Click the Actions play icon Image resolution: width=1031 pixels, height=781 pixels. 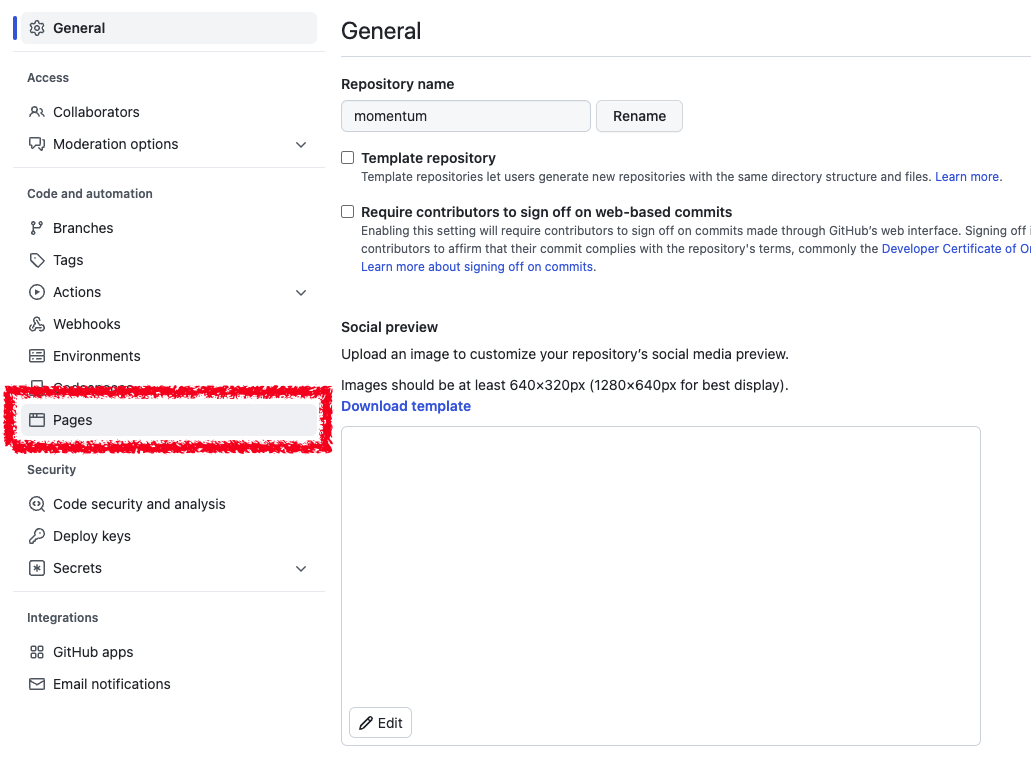[x=37, y=292]
